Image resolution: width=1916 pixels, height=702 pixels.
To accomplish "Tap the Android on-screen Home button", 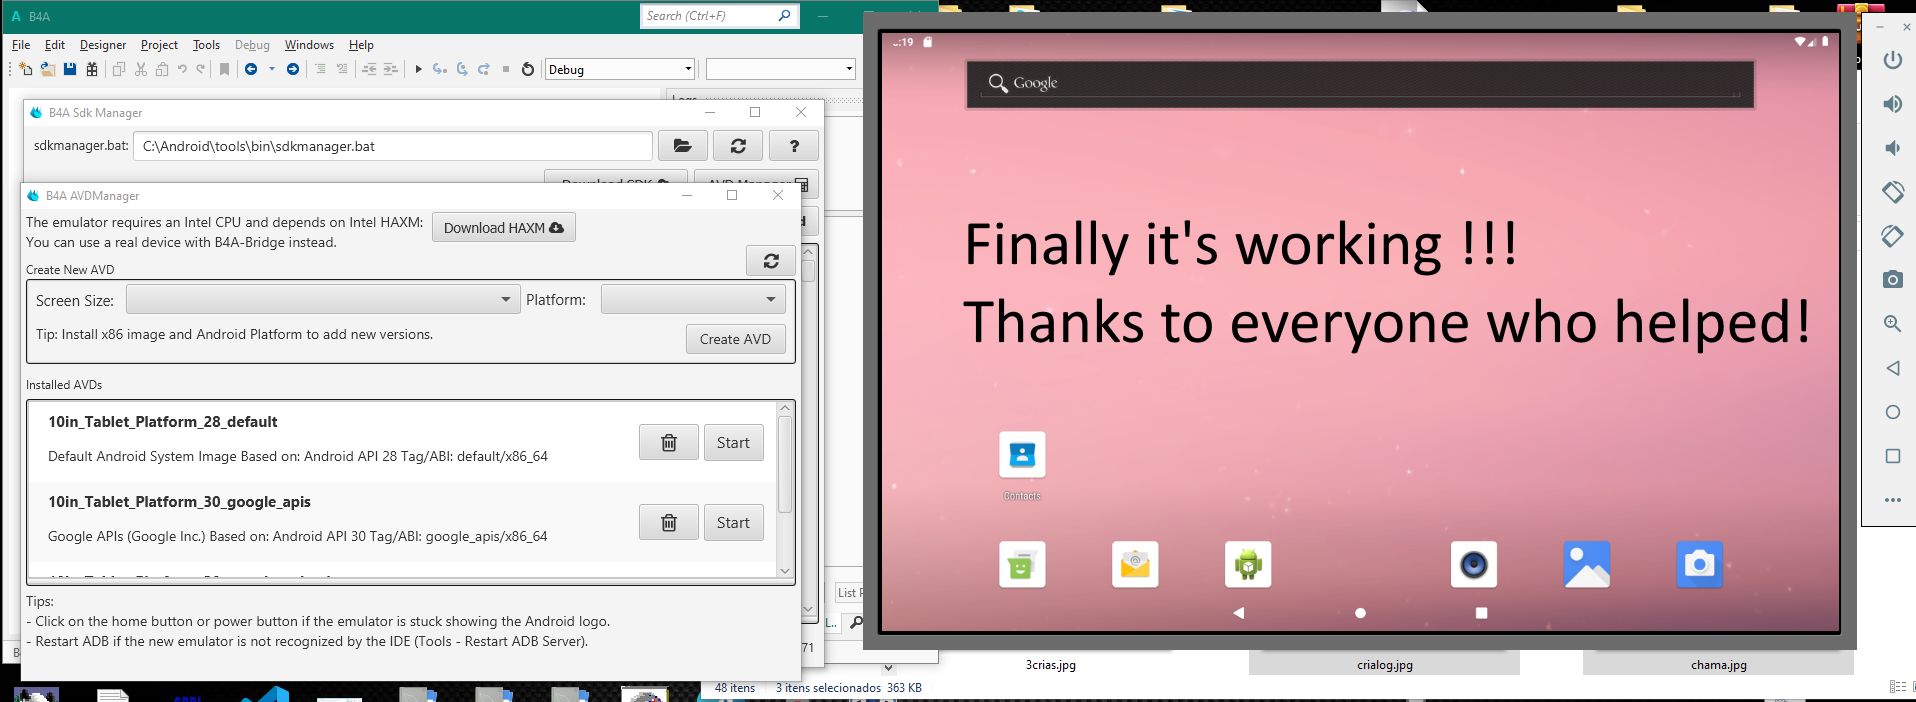I will (1360, 613).
